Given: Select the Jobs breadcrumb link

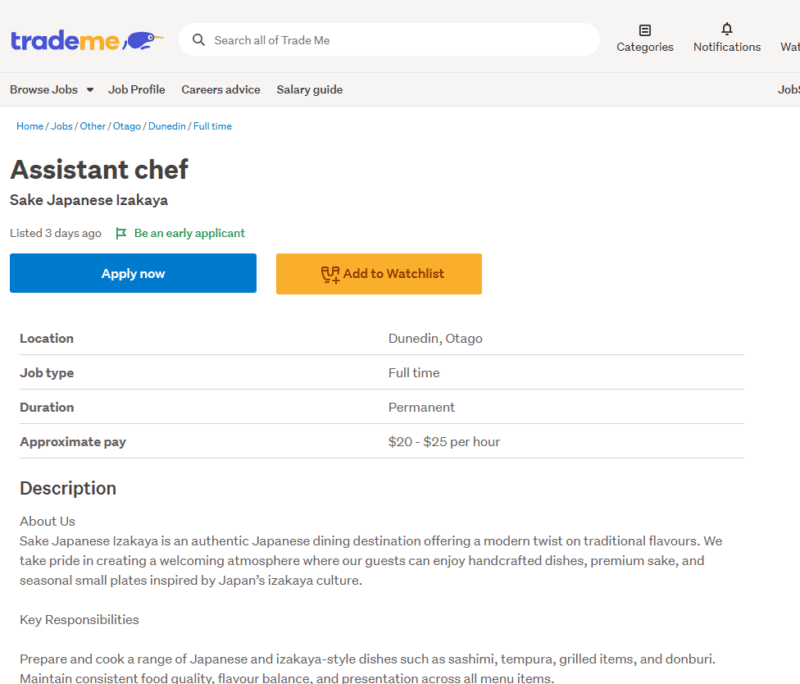Looking at the screenshot, I should pos(61,126).
